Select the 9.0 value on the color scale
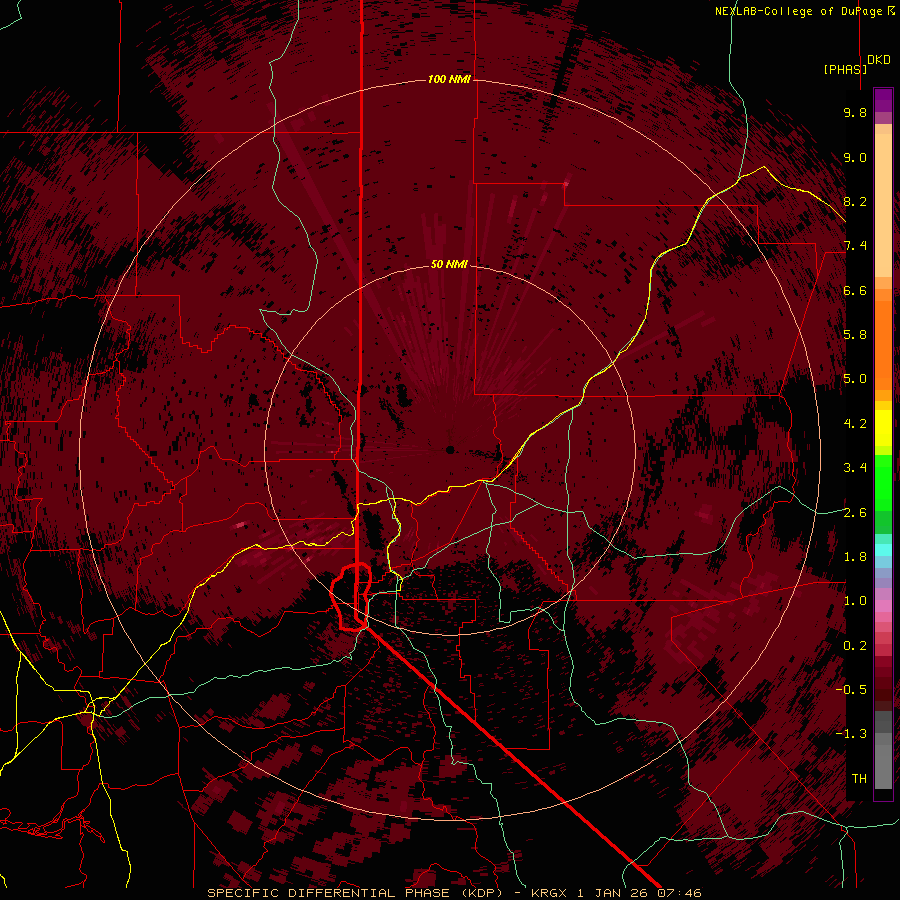 [x=855, y=157]
